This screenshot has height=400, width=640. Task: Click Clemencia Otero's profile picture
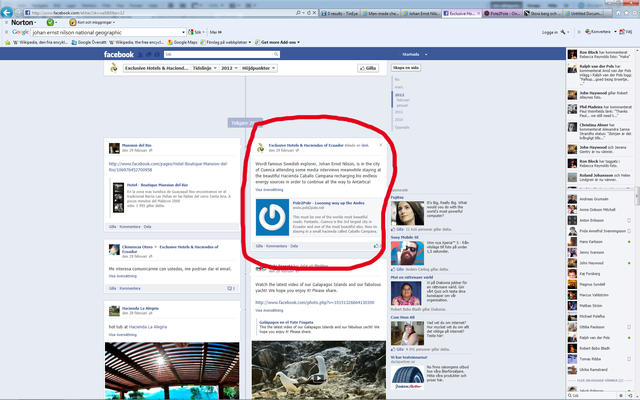tap(114, 249)
